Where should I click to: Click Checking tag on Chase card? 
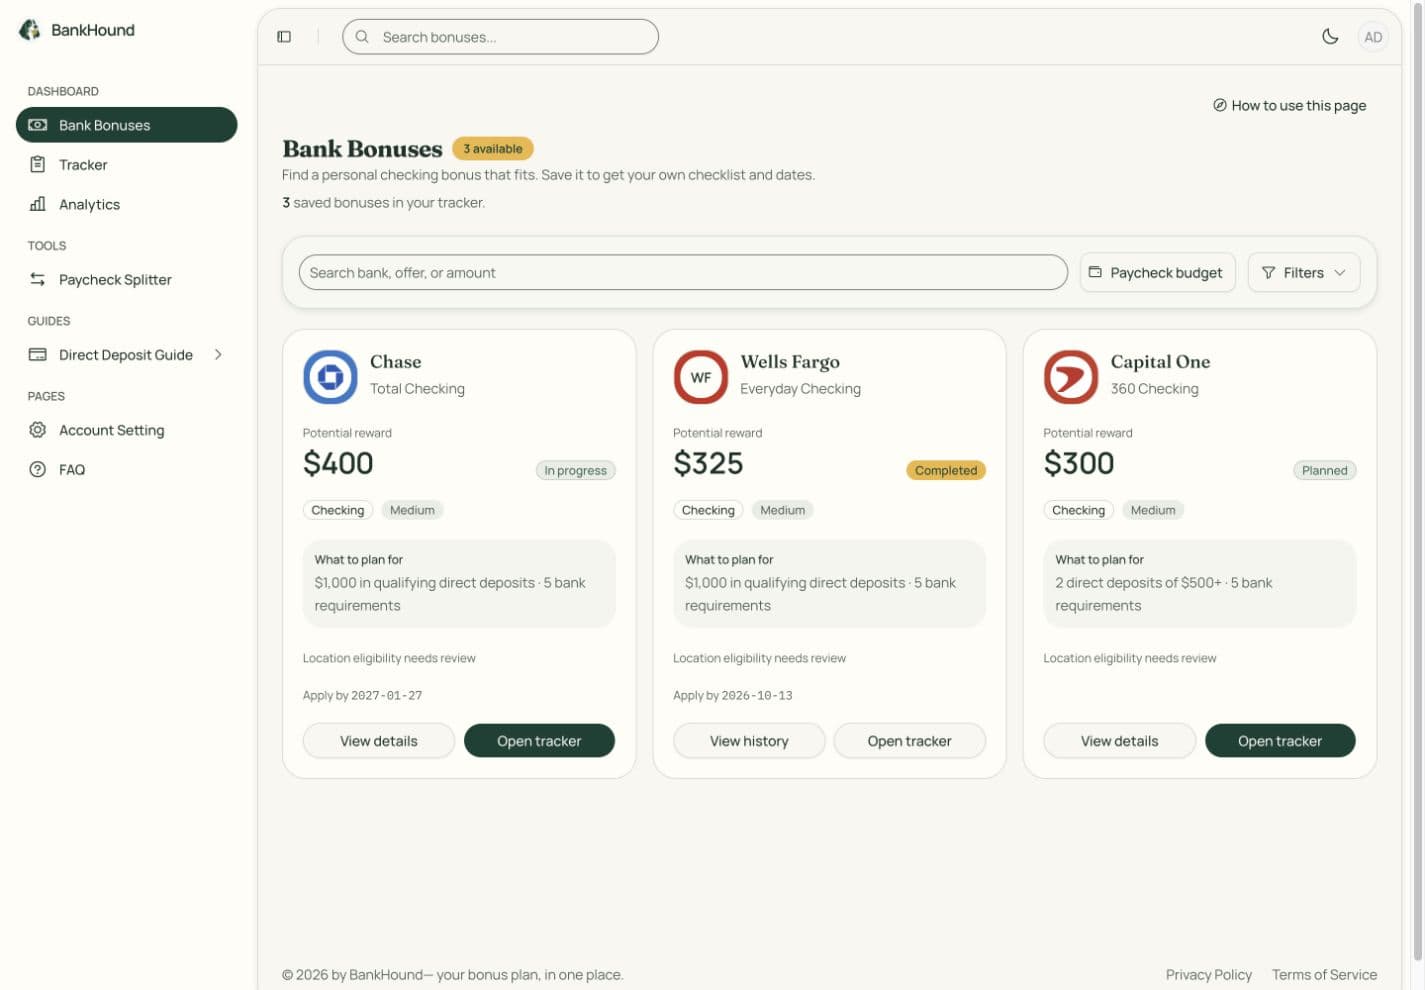tap(338, 510)
